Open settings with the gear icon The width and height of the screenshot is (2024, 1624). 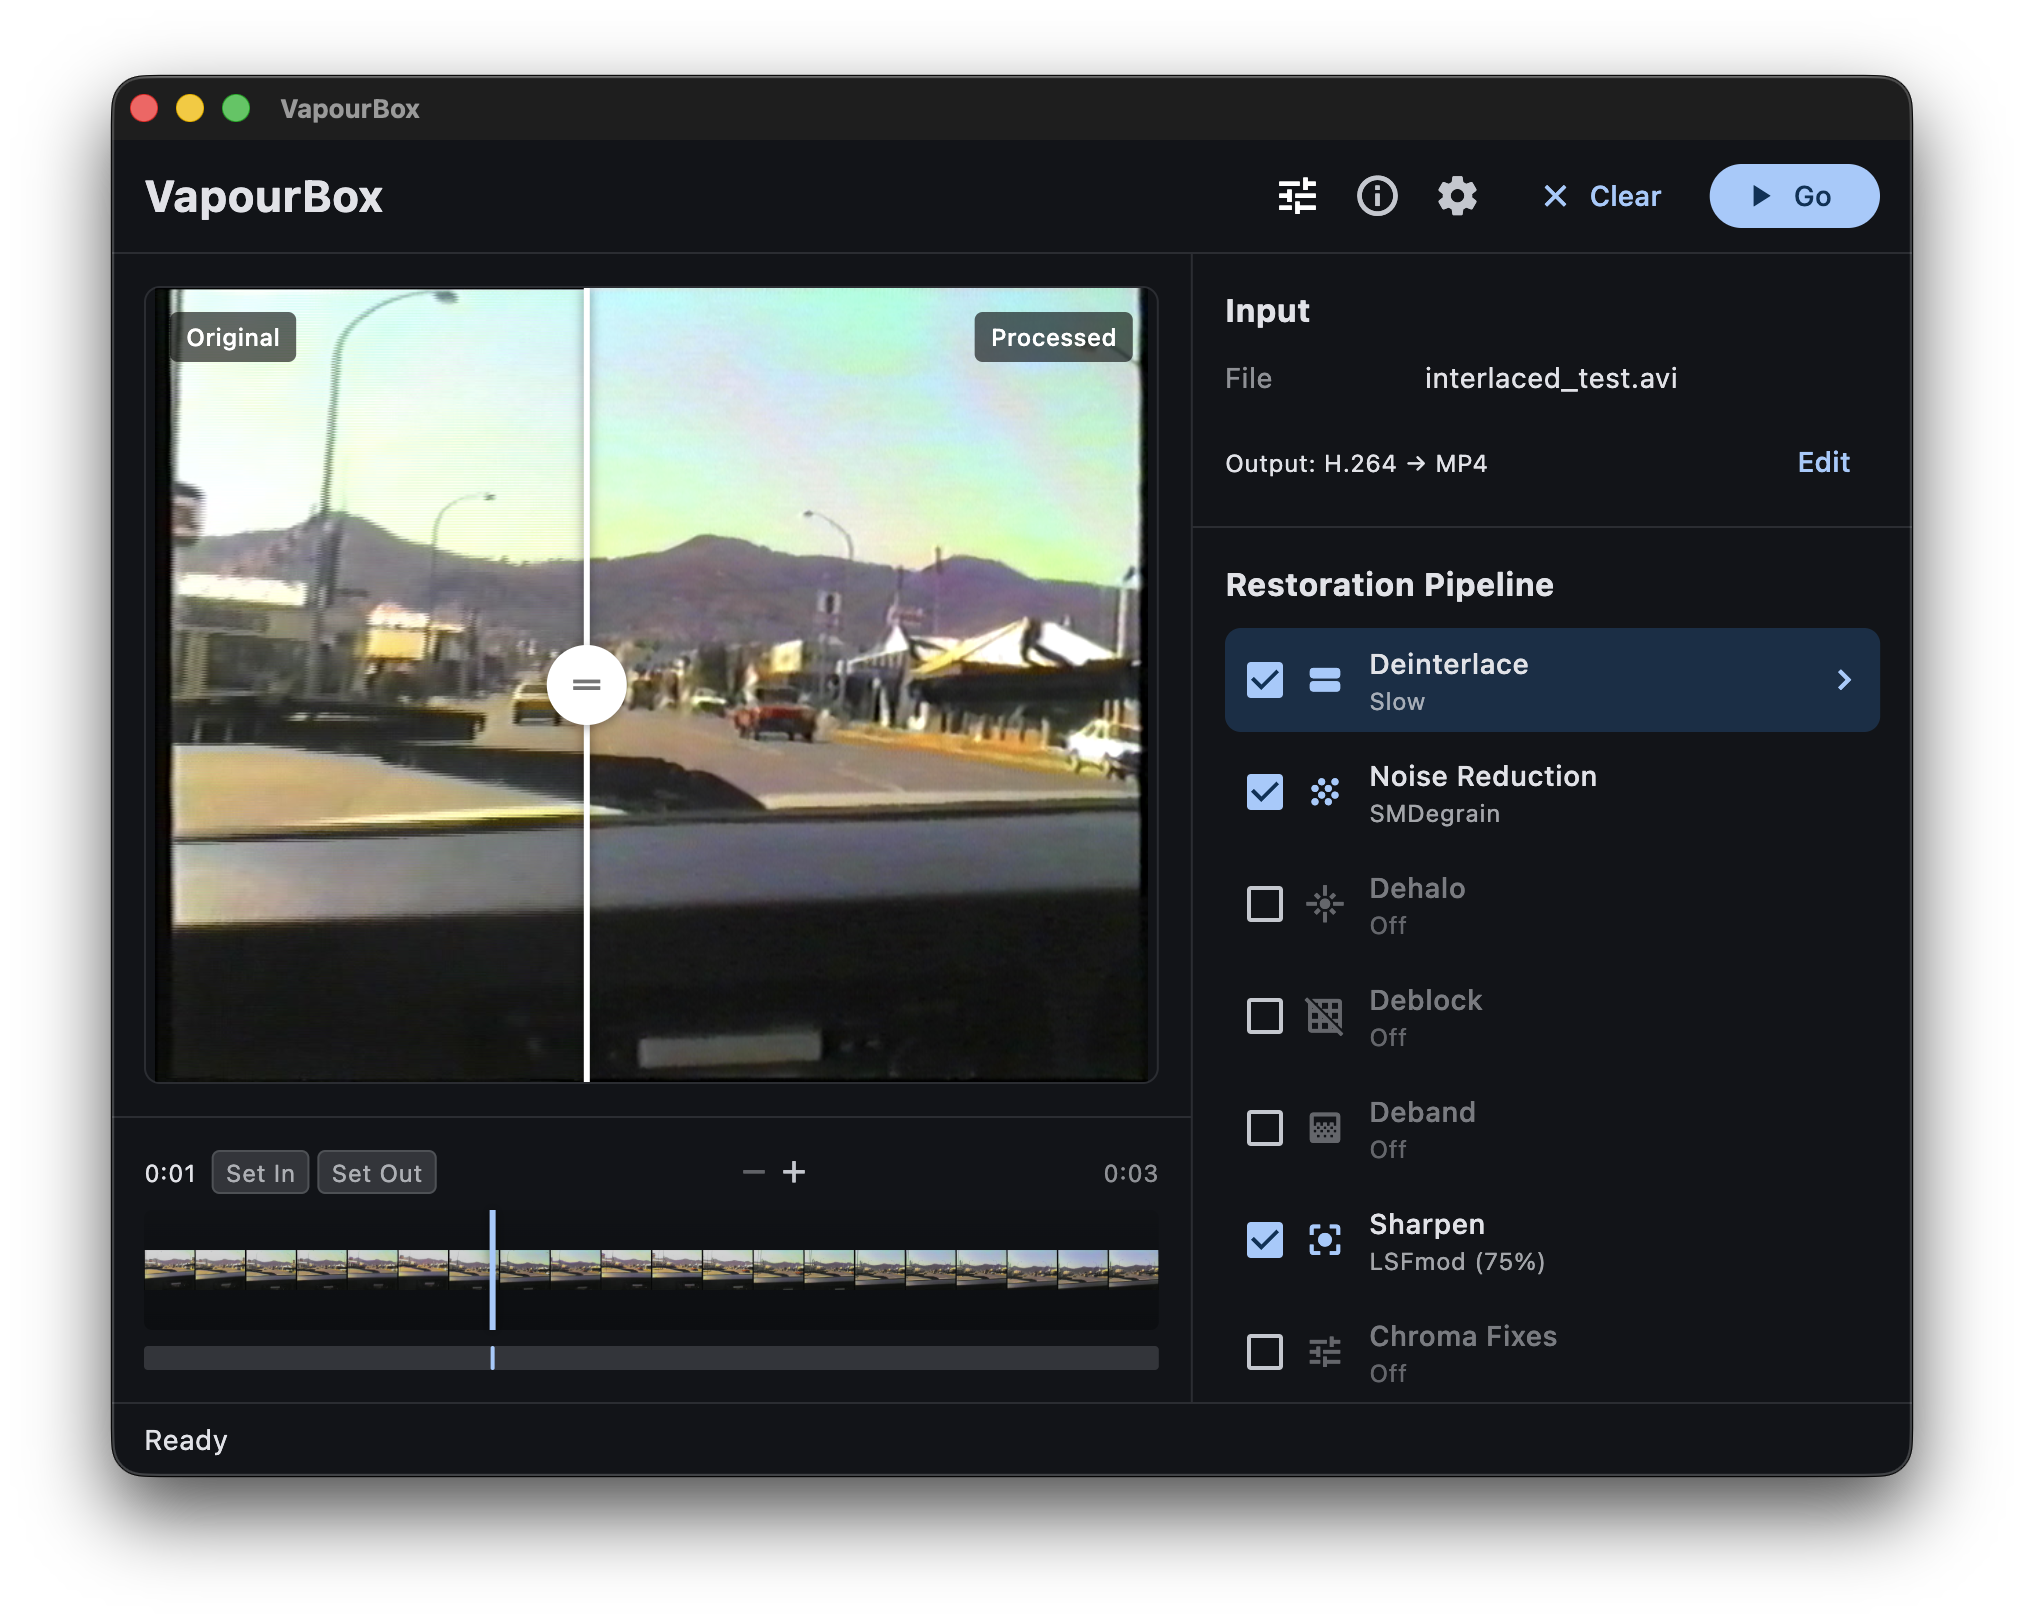point(1457,196)
